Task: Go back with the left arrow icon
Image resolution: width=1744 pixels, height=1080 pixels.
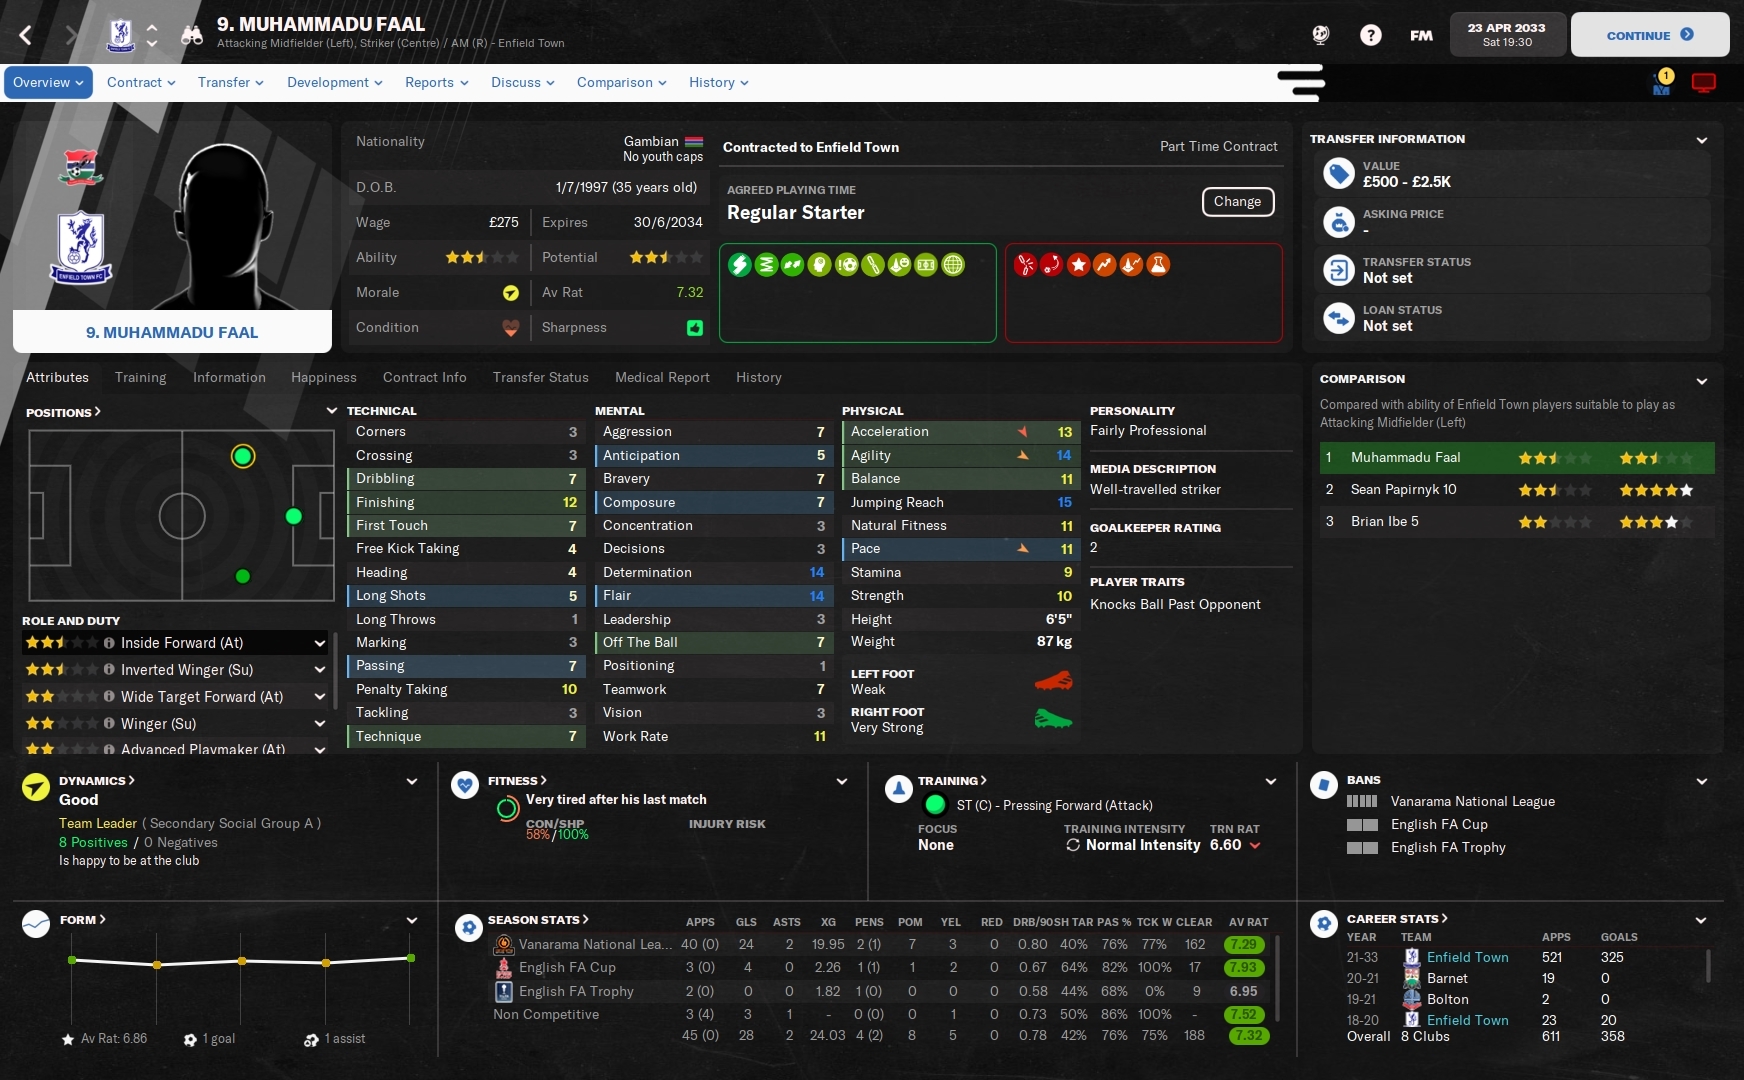Action: [26, 36]
